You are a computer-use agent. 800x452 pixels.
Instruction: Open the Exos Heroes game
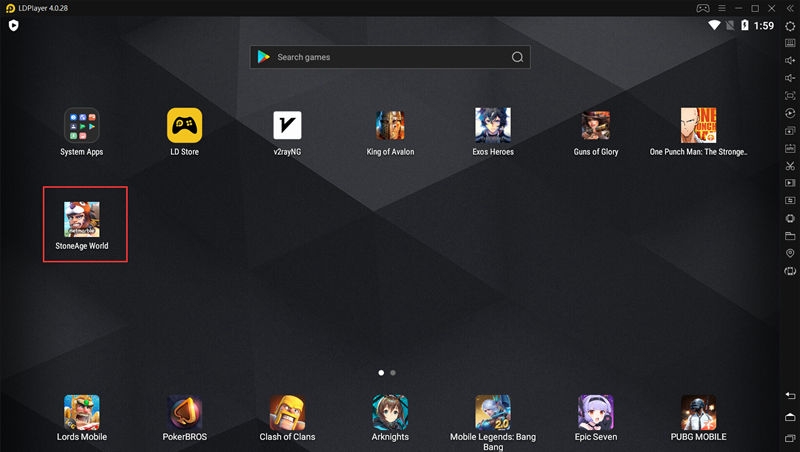tap(493, 125)
